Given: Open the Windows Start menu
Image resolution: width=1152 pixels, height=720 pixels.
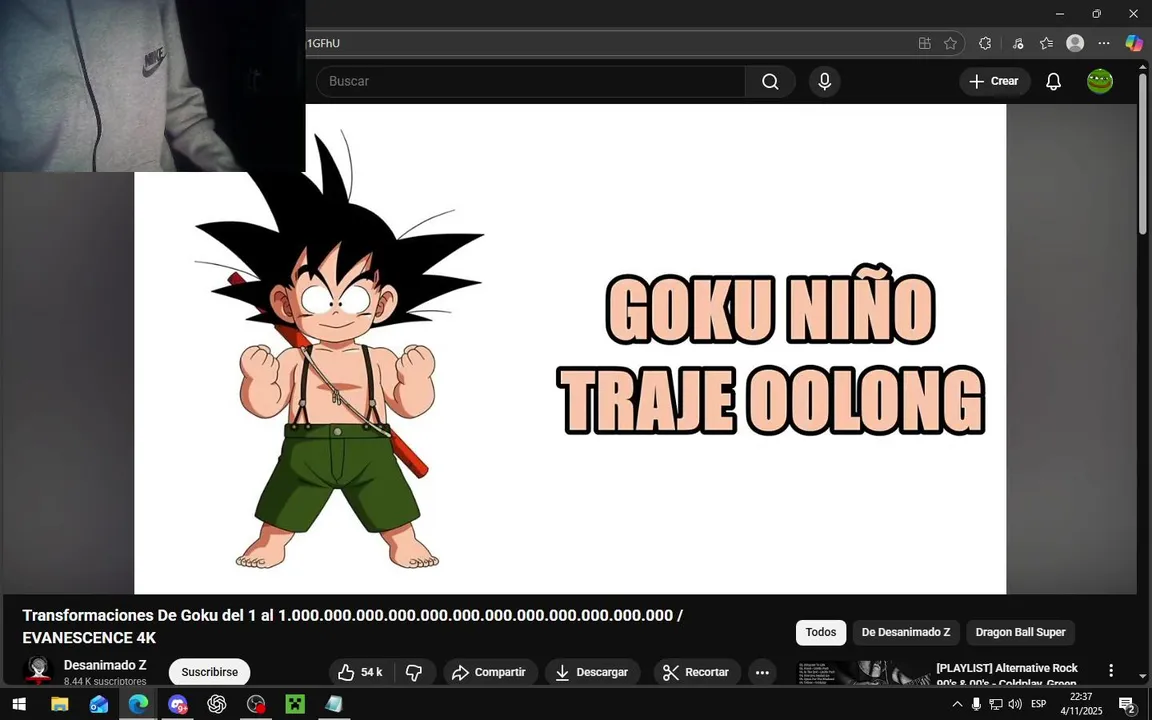Looking at the screenshot, I should [x=19, y=705].
